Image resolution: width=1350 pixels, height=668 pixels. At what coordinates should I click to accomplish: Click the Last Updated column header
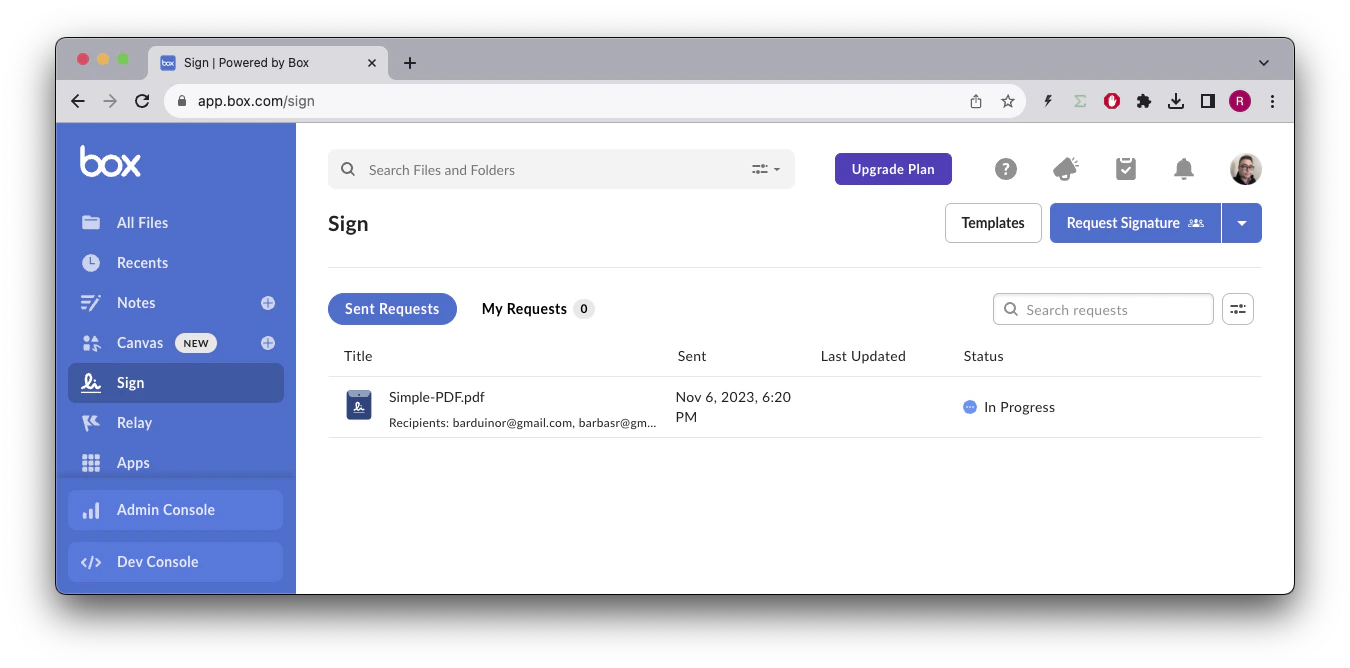(x=863, y=356)
